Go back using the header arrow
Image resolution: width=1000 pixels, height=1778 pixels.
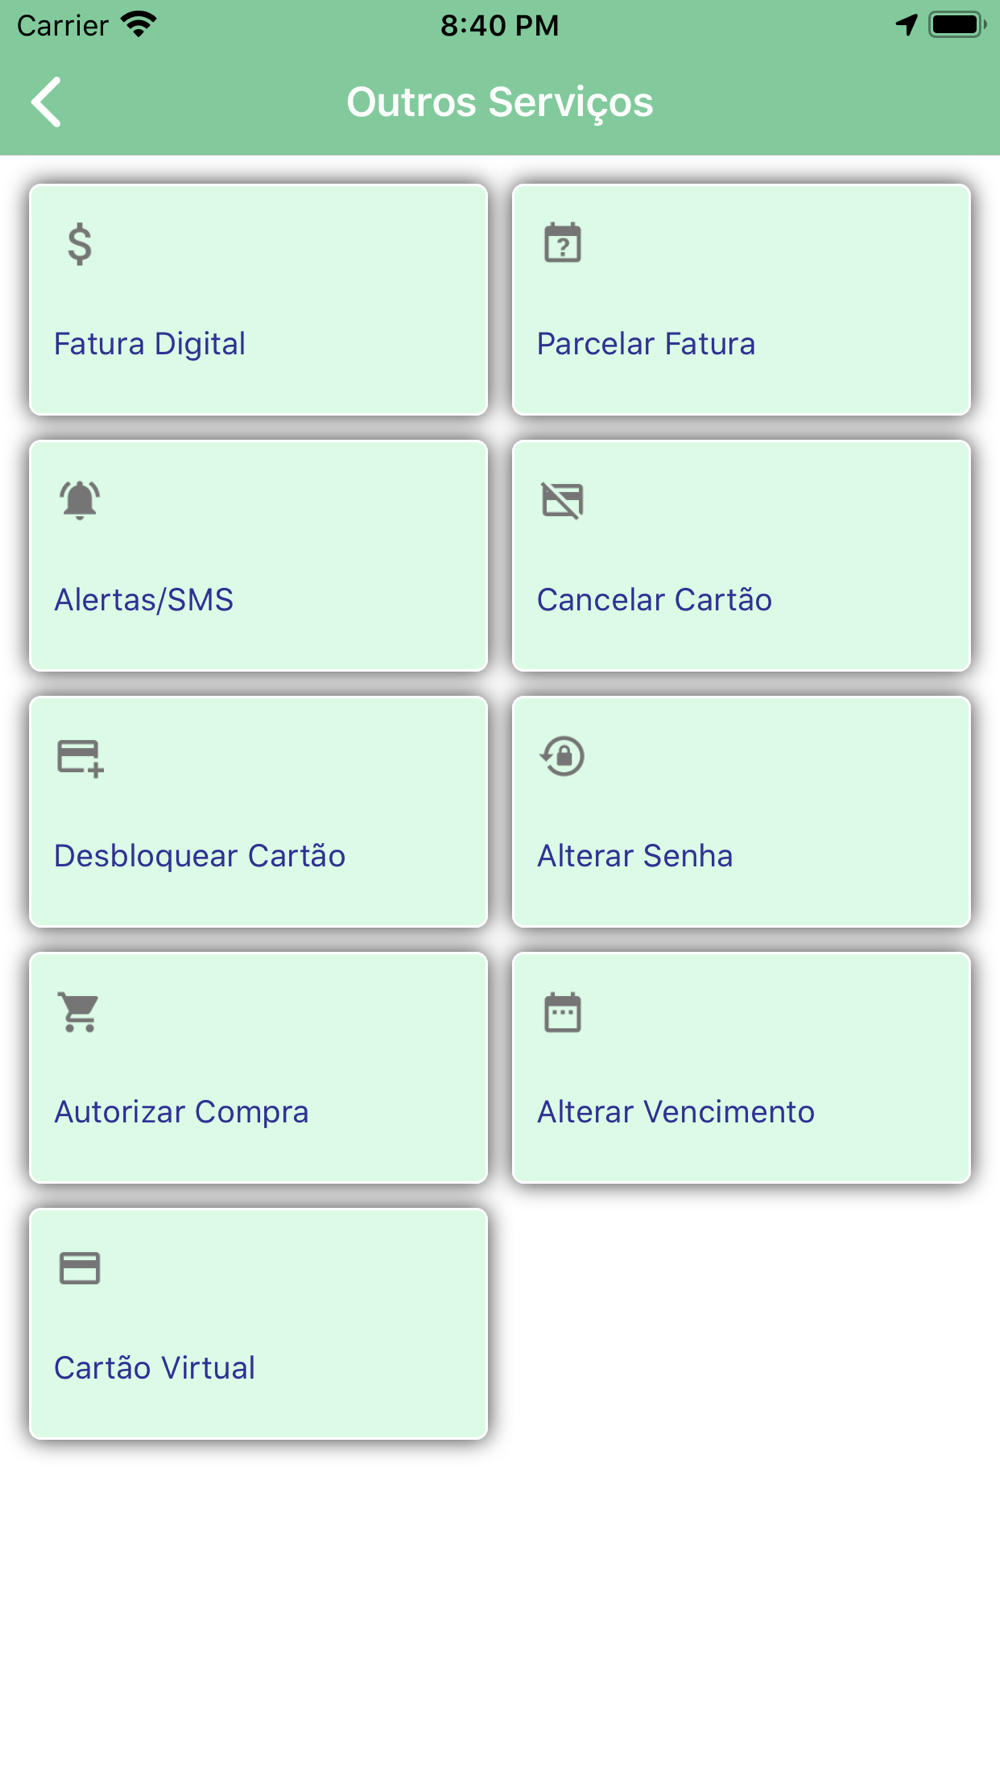(47, 102)
